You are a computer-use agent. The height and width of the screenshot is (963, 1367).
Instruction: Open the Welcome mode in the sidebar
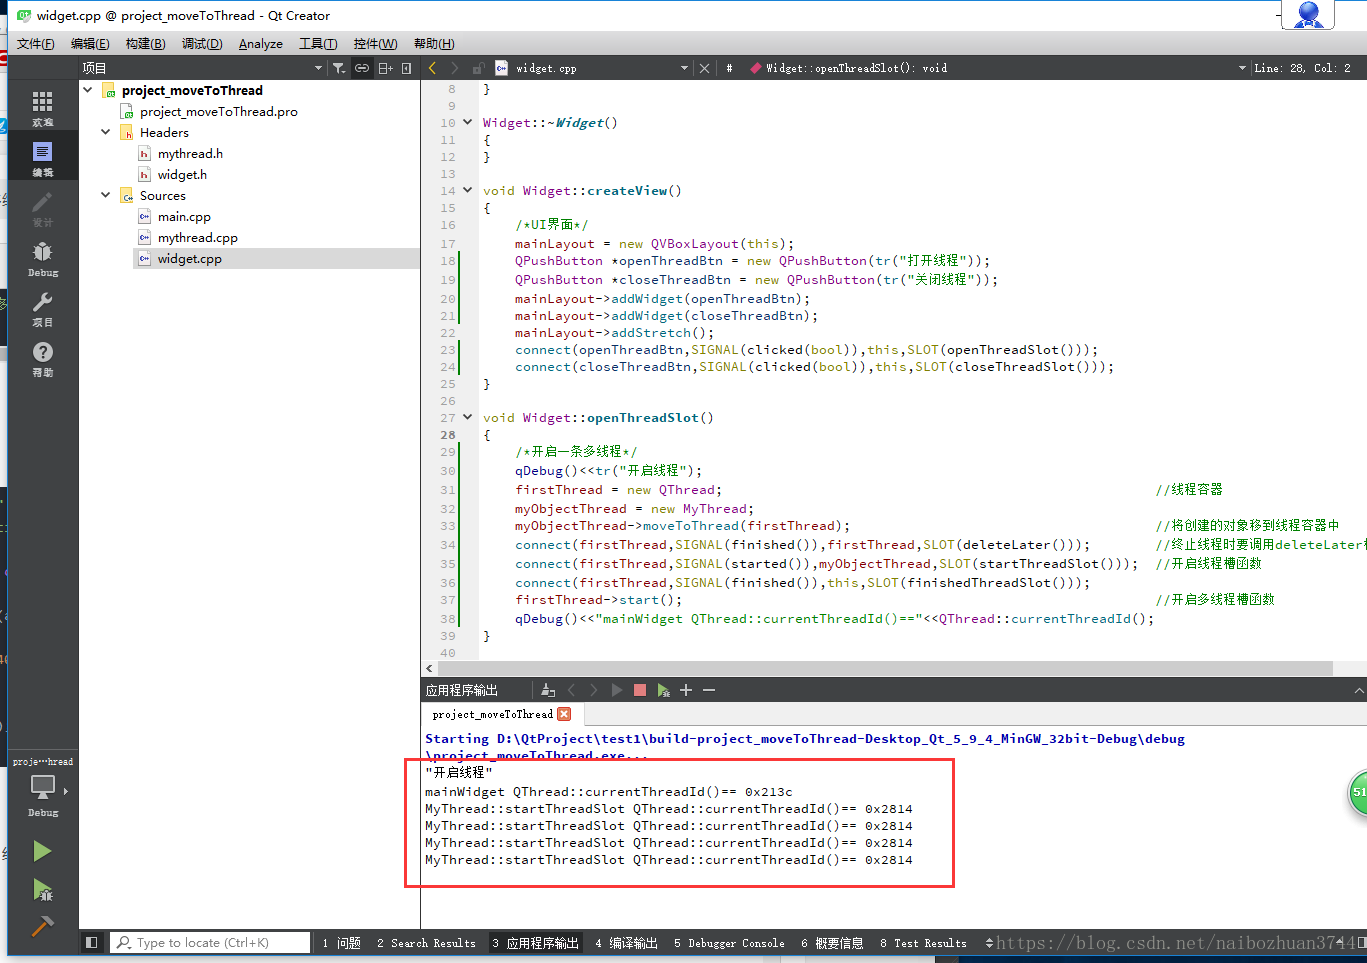[x=42, y=108]
